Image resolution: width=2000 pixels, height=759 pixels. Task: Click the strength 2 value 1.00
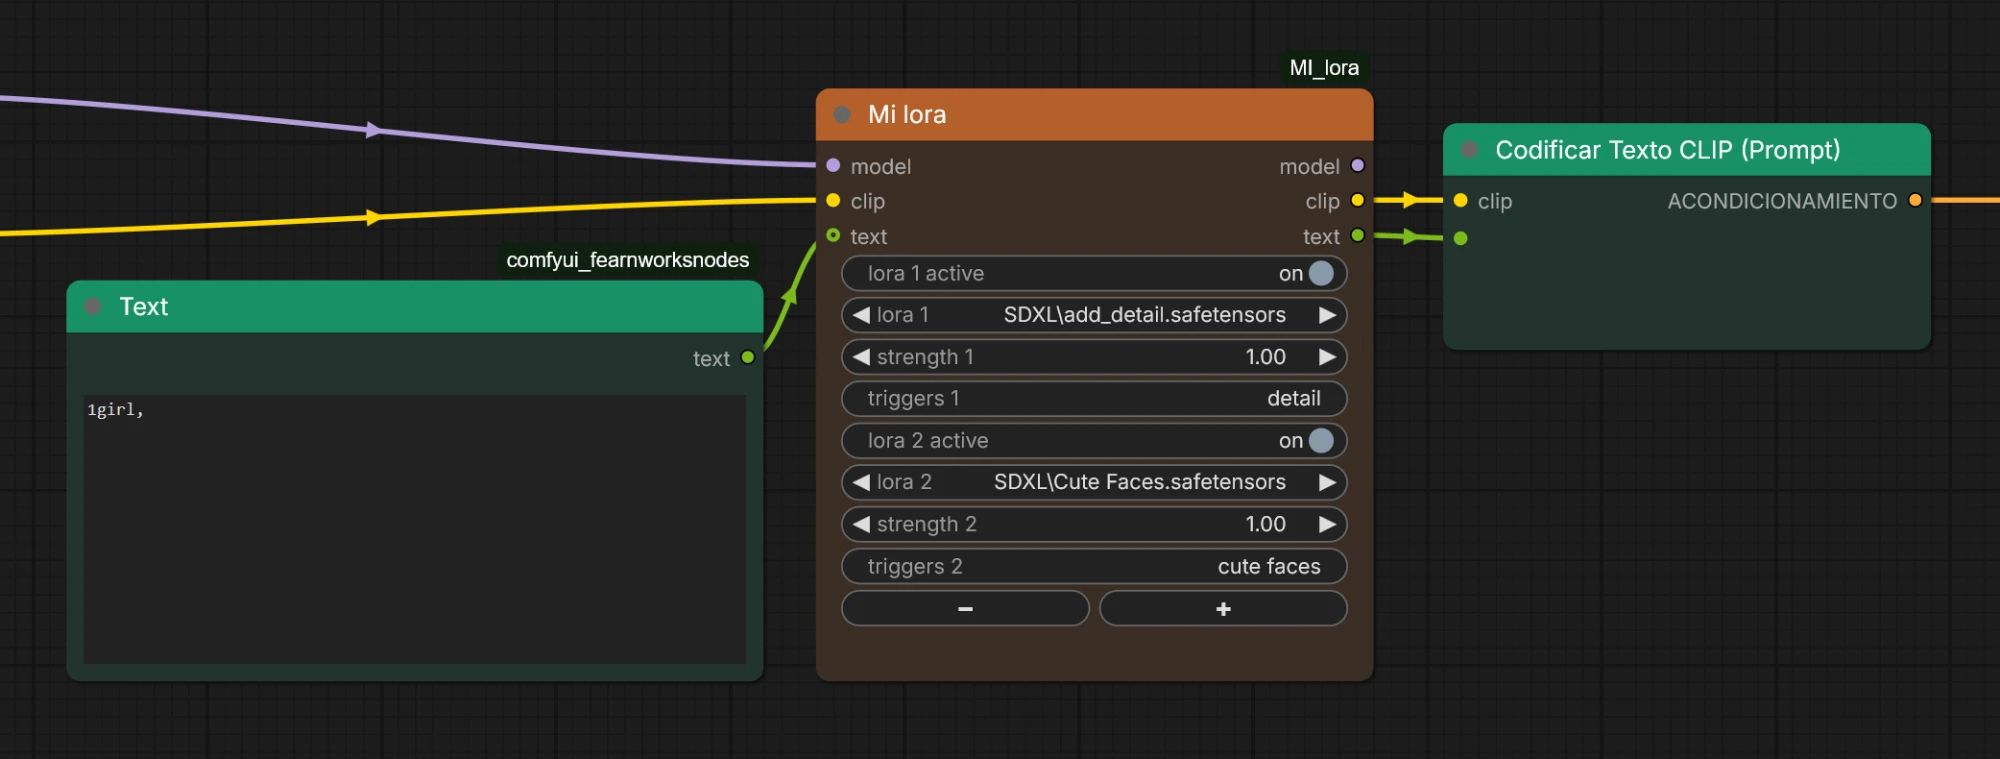(1265, 524)
